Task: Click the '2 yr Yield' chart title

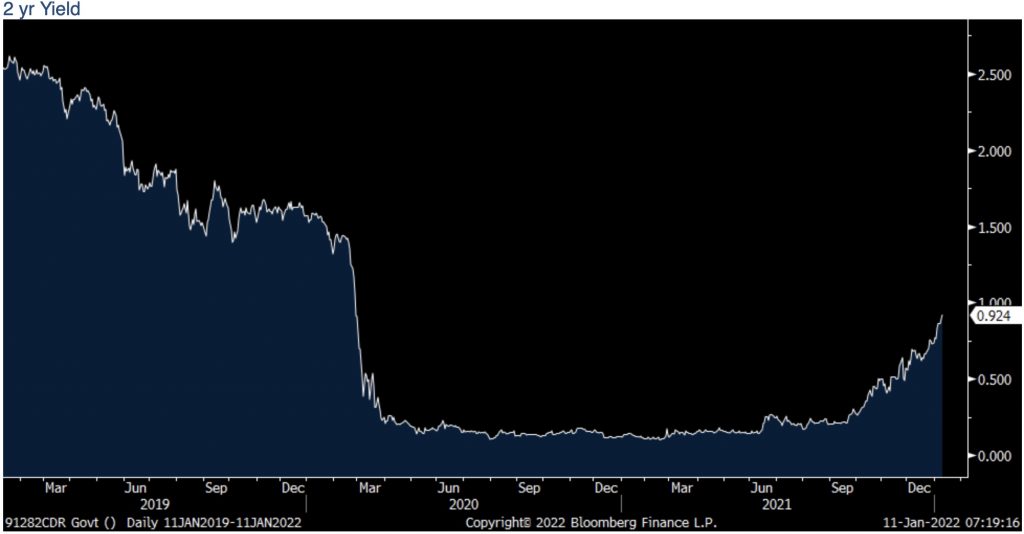Action: coord(42,9)
